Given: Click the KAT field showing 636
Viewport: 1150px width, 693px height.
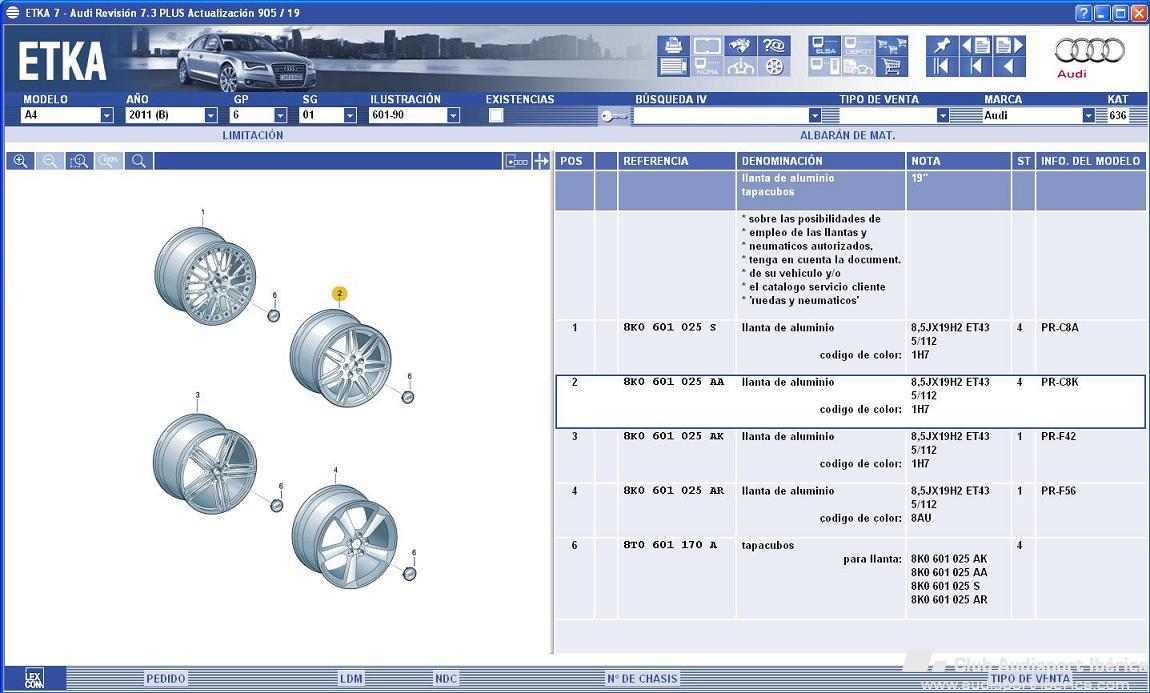Looking at the screenshot, I should coord(1118,115).
